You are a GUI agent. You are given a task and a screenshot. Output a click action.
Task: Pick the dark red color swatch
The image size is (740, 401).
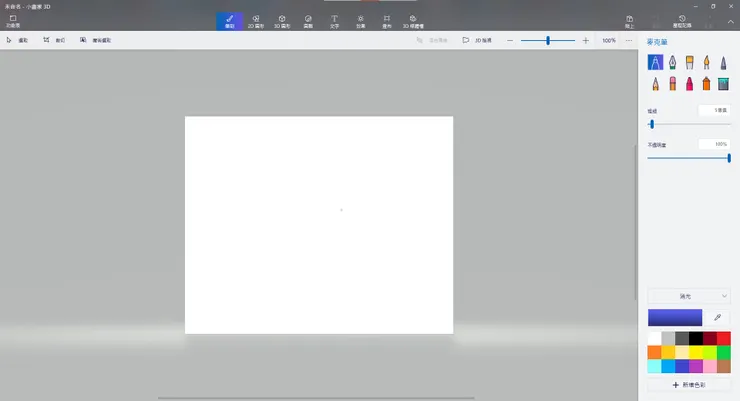710,338
